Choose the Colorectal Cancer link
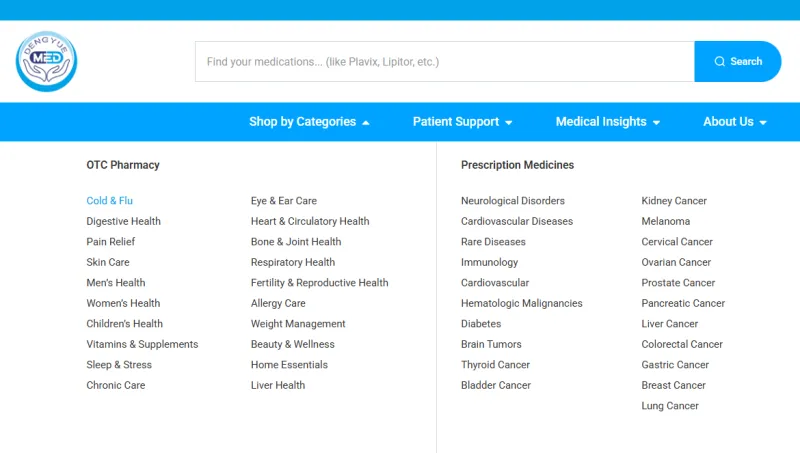This screenshot has height=453, width=800. coord(682,344)
